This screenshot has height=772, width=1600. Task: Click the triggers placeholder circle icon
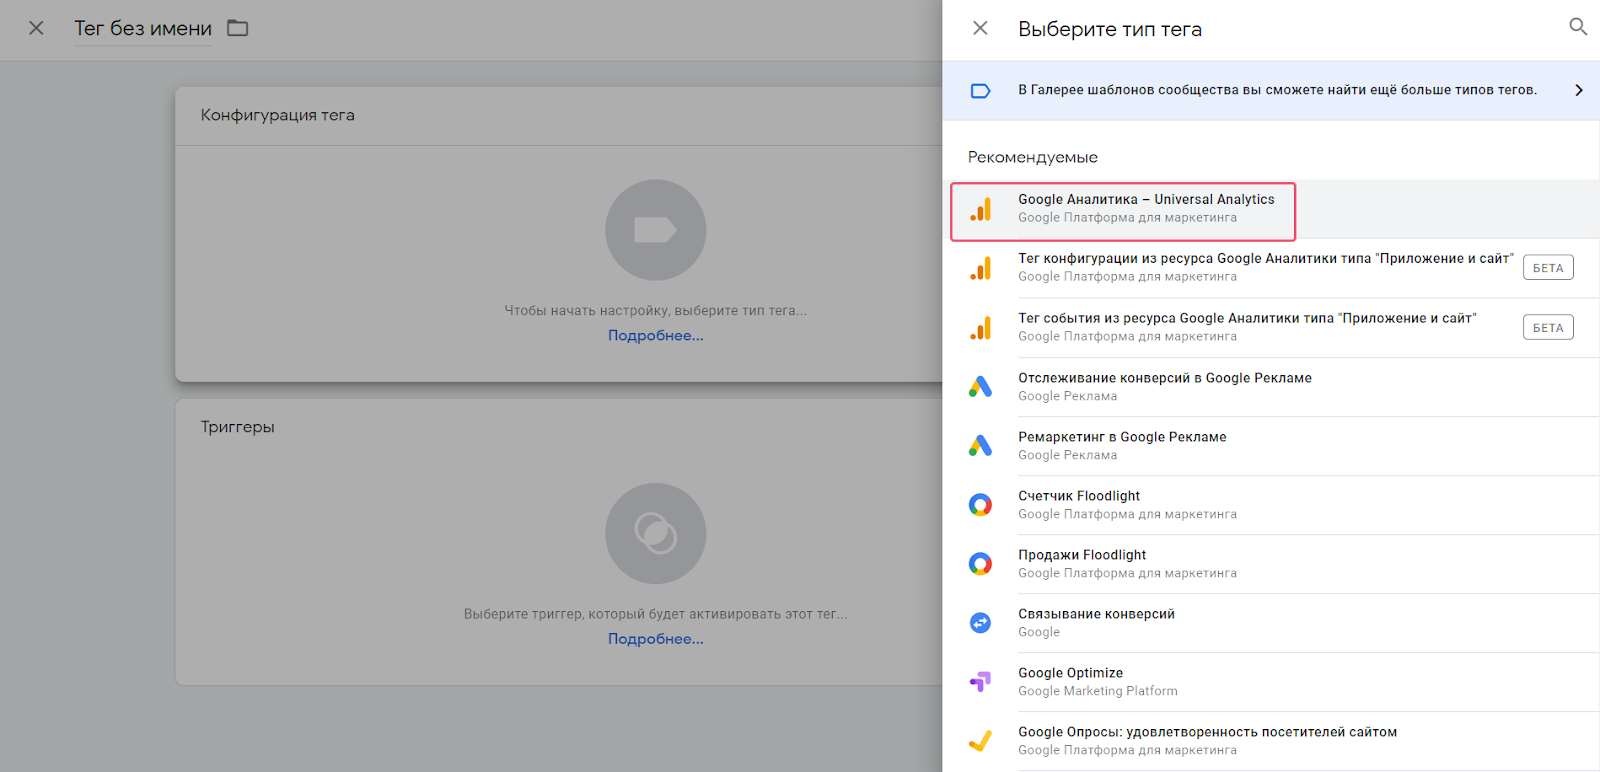coord(656,533)
